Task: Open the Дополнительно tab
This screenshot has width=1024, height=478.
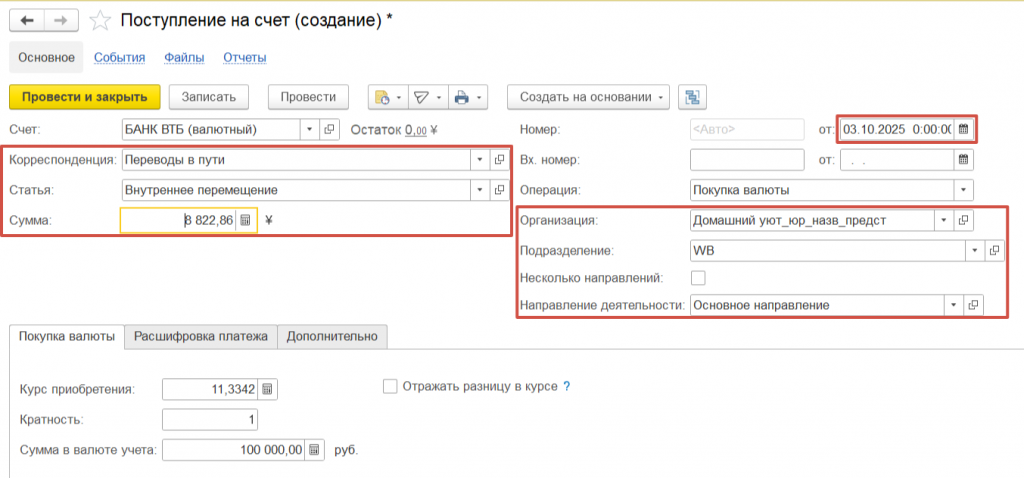Action: coord(332,337)
